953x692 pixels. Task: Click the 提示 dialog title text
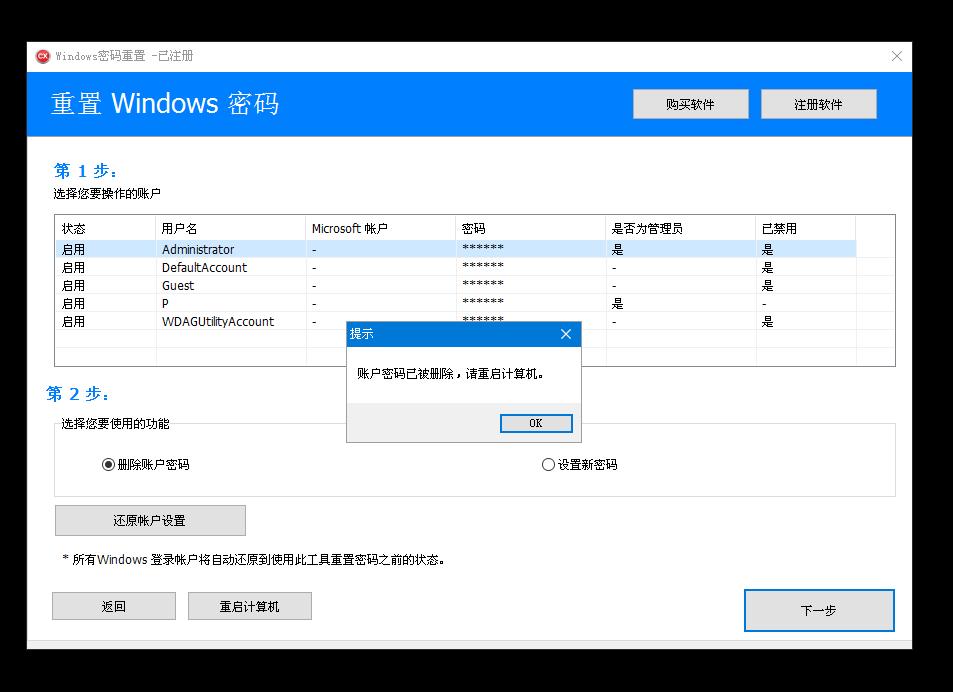click(x=362, y=334)
